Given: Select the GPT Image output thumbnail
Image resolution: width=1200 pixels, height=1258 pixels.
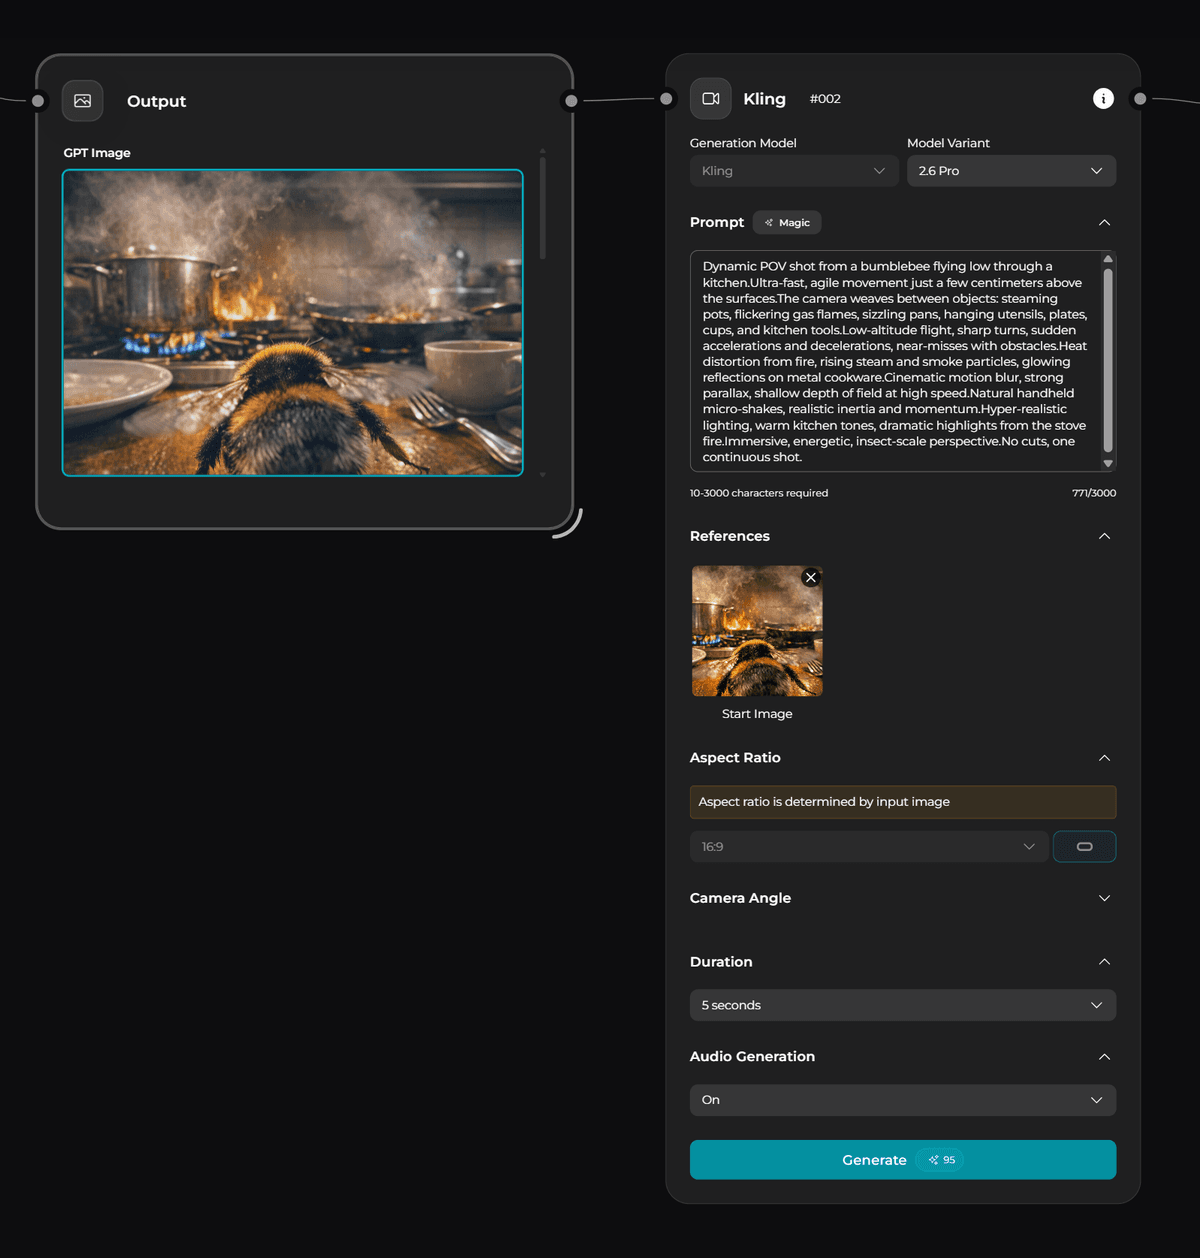Looking at the screenshot, I should [293, 323].
